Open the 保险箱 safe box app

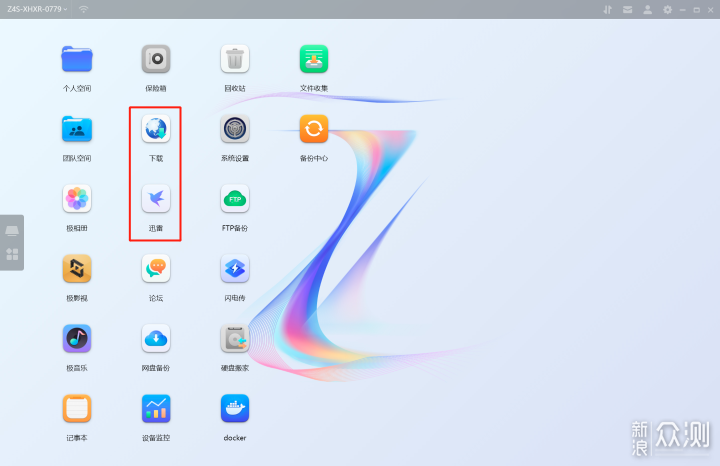[x=156, y=59]
